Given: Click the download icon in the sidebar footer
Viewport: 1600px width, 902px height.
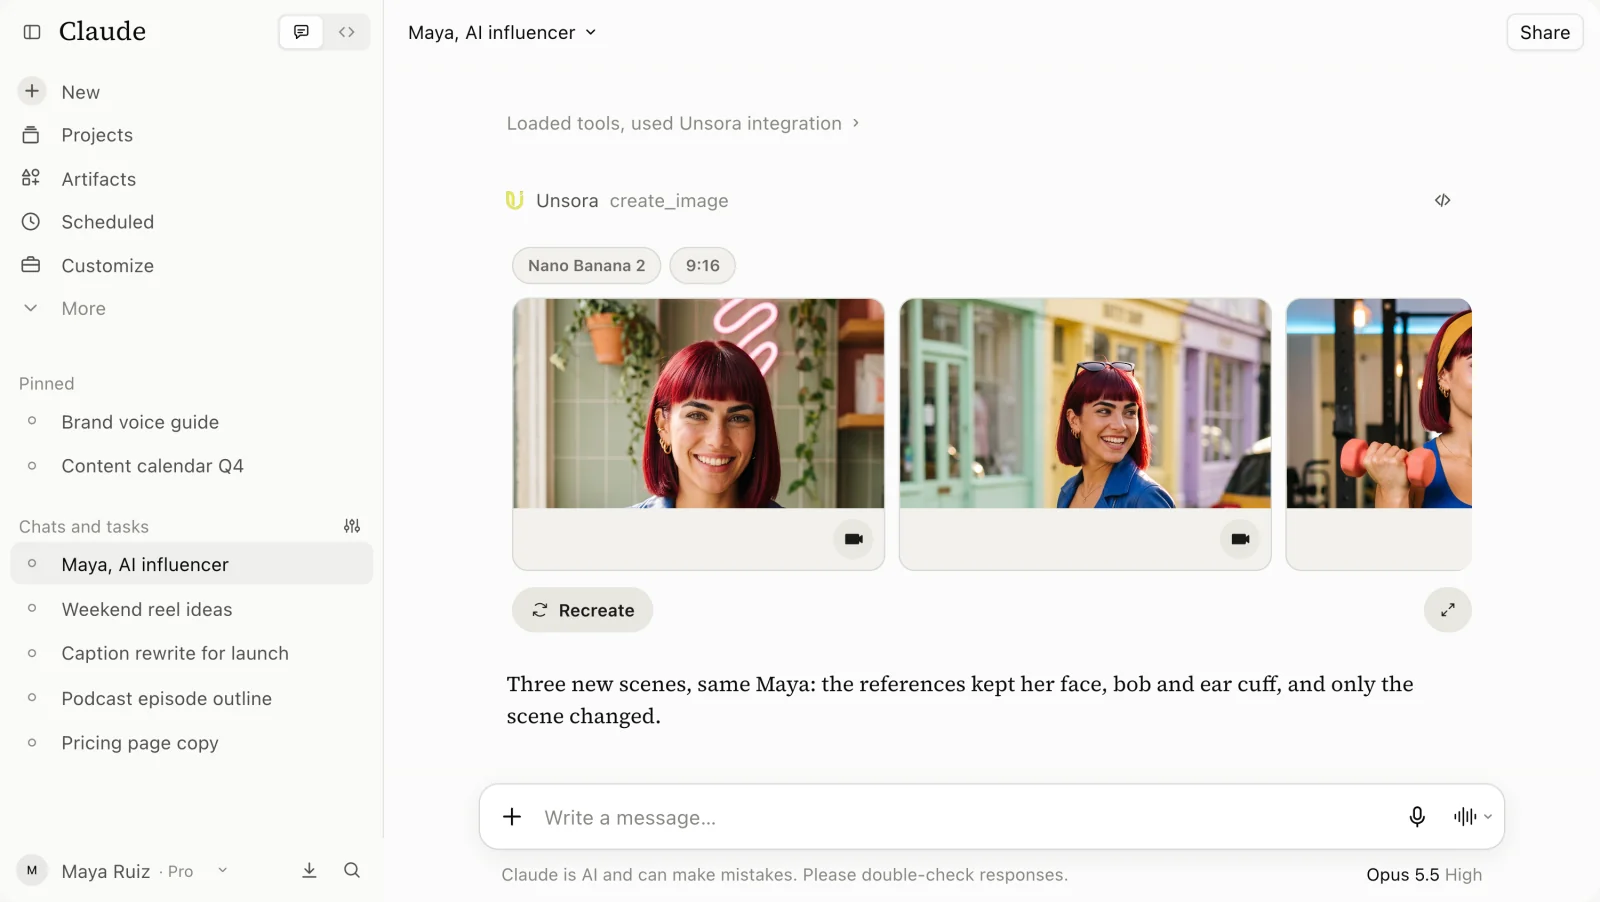Looking at the screenshot, I should pos(310,871).
